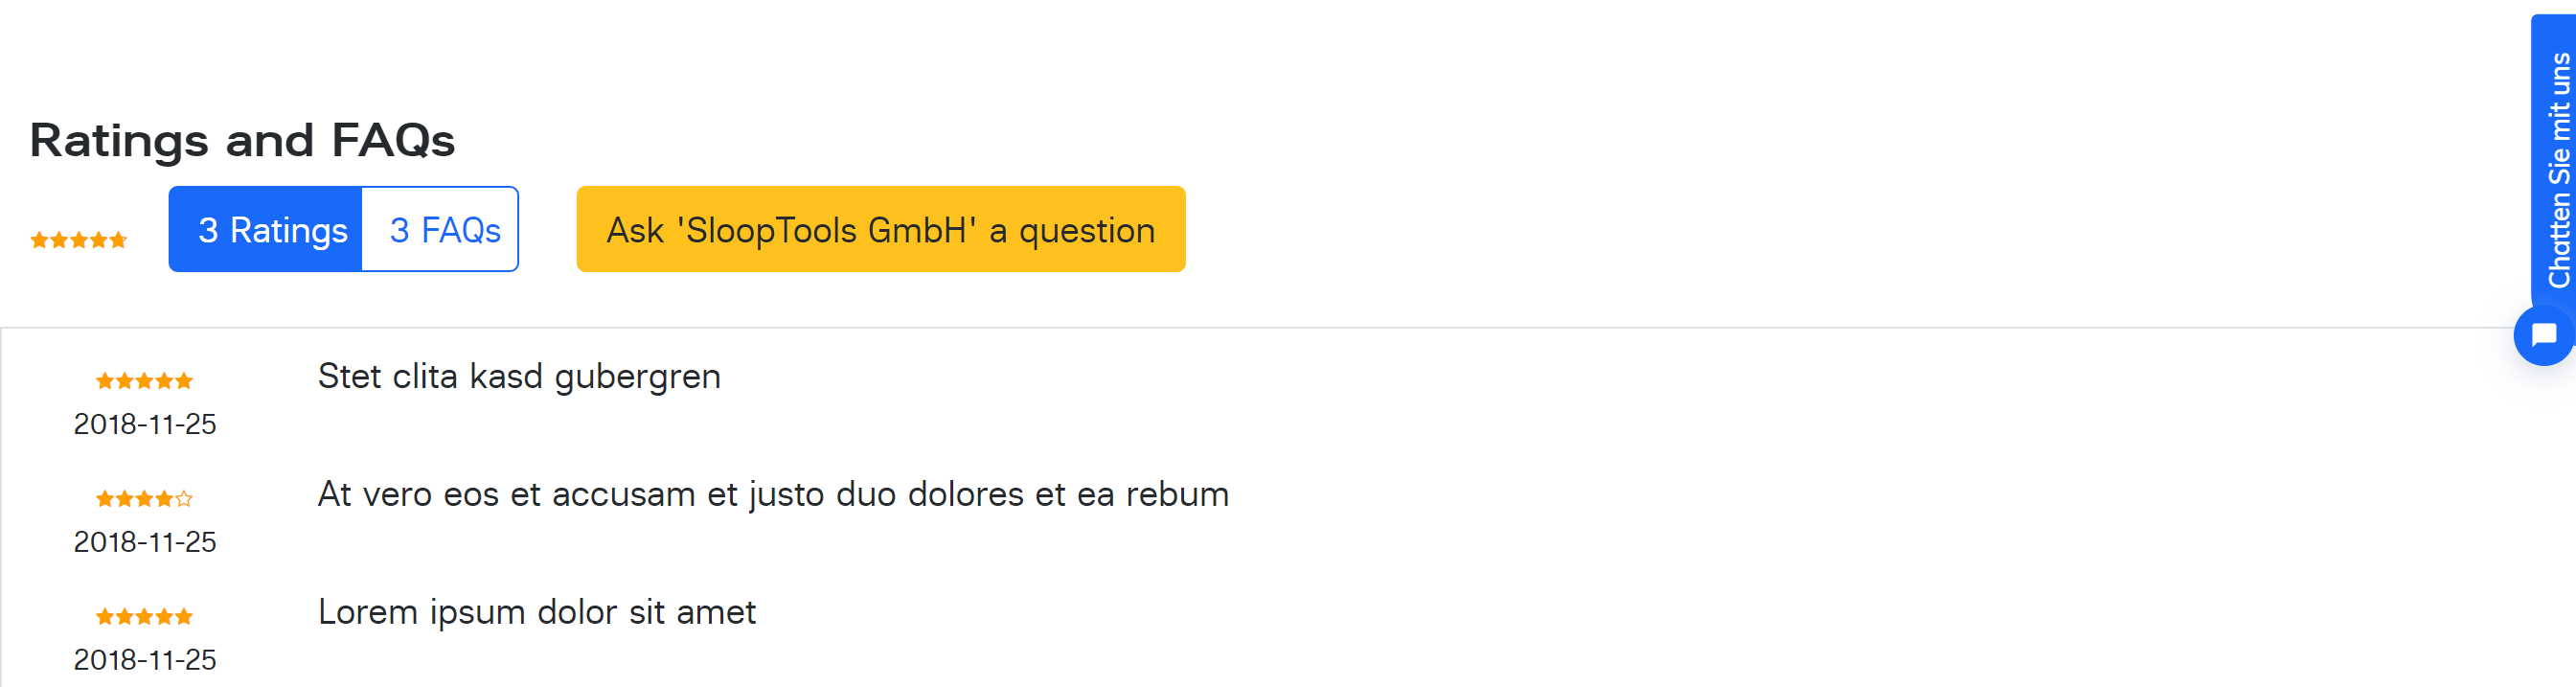Image resolution: width=2576 pixels, height=687 pixels.
Task: Click the first star of the overall rating
Action: (40, 240)
